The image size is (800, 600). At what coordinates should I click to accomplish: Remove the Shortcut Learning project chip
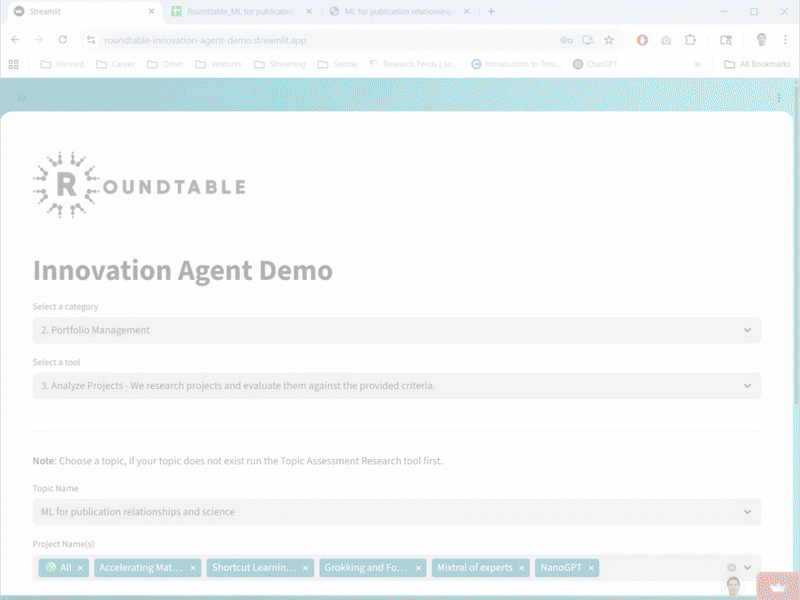305,568
